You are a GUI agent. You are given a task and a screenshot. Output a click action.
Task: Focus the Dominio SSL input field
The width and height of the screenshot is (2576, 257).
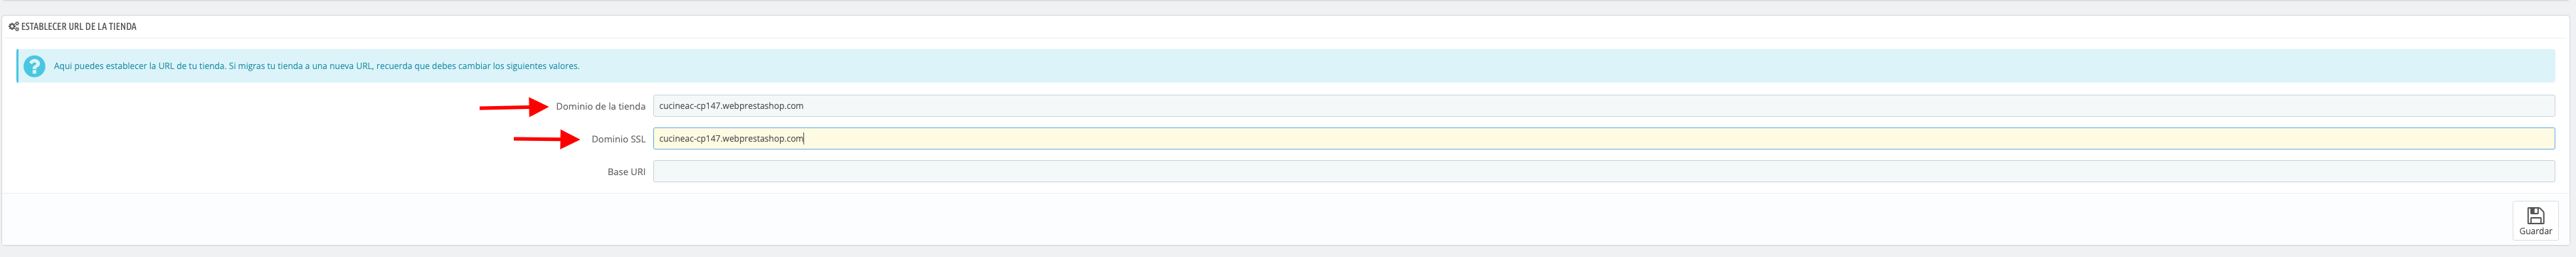1604,139
